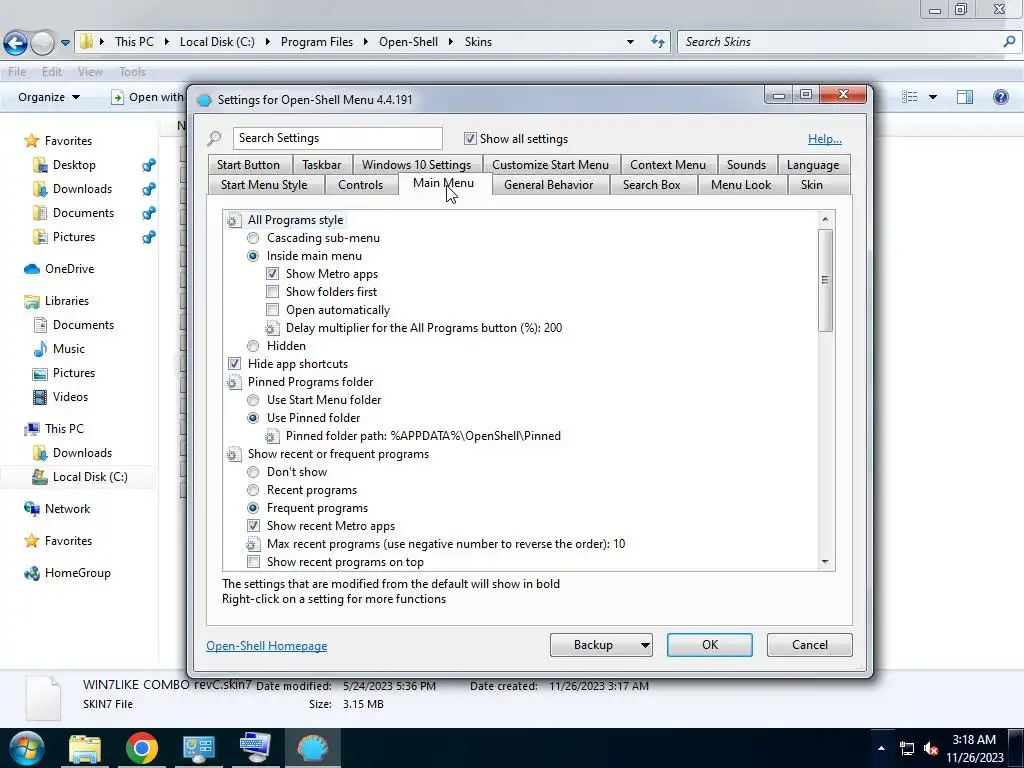This screenshot has height=768, width=1024.
Task: Select Inside main menu radio option
Action: pyautogui.click(x=253, y=257)
